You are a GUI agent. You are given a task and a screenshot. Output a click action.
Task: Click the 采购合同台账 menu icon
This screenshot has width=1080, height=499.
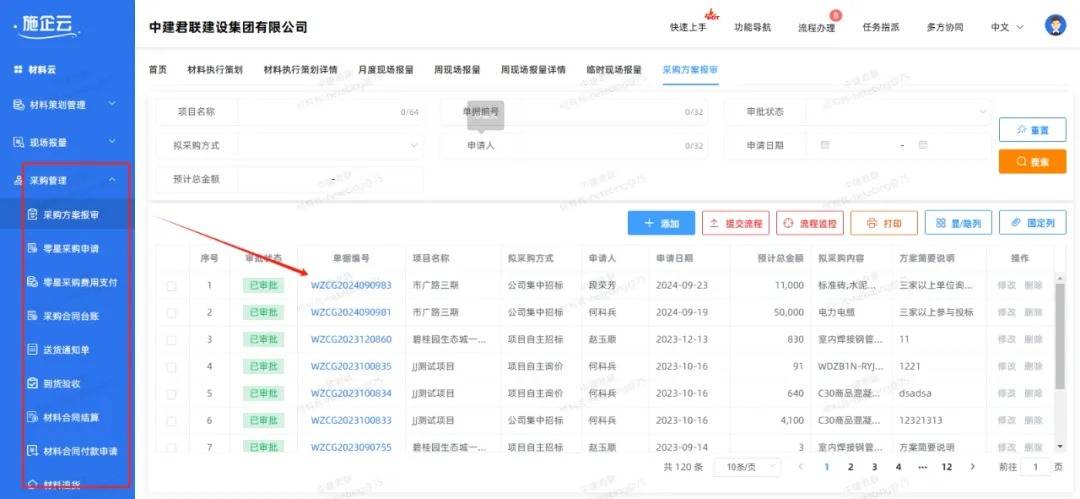(x=32, y=316)
